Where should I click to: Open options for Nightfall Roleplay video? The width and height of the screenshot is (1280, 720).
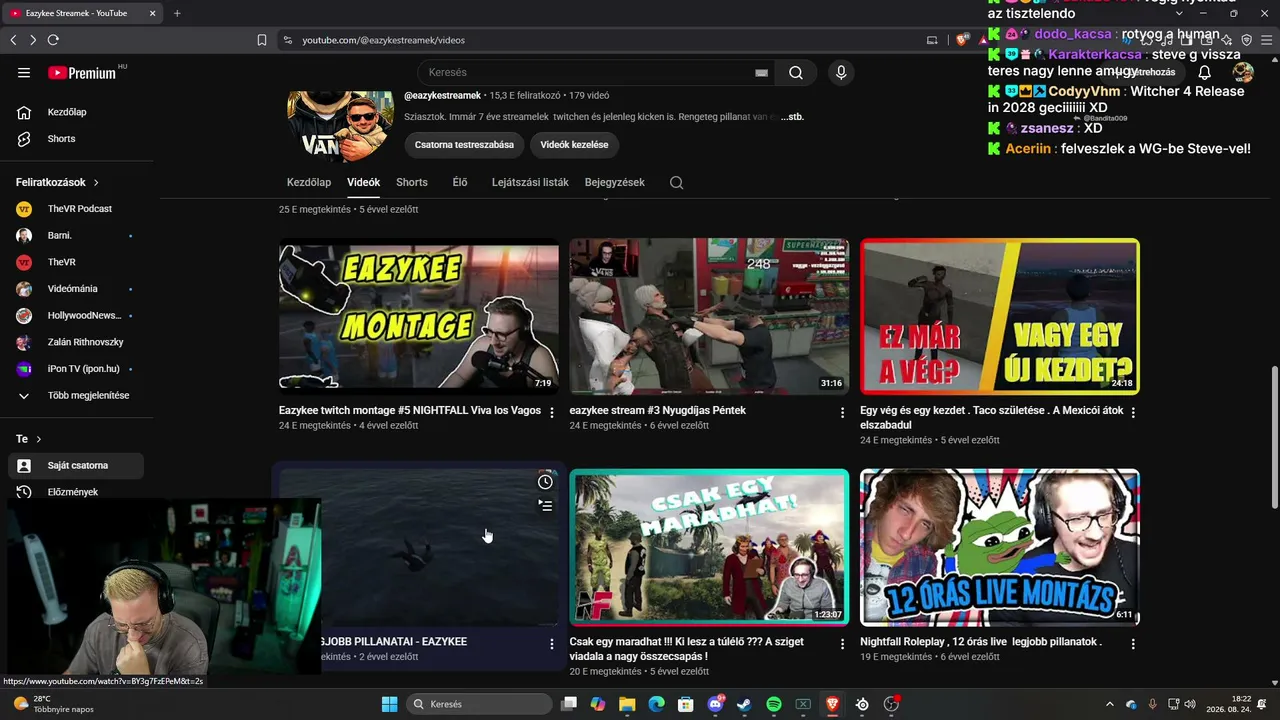[x=1133, y=644]
